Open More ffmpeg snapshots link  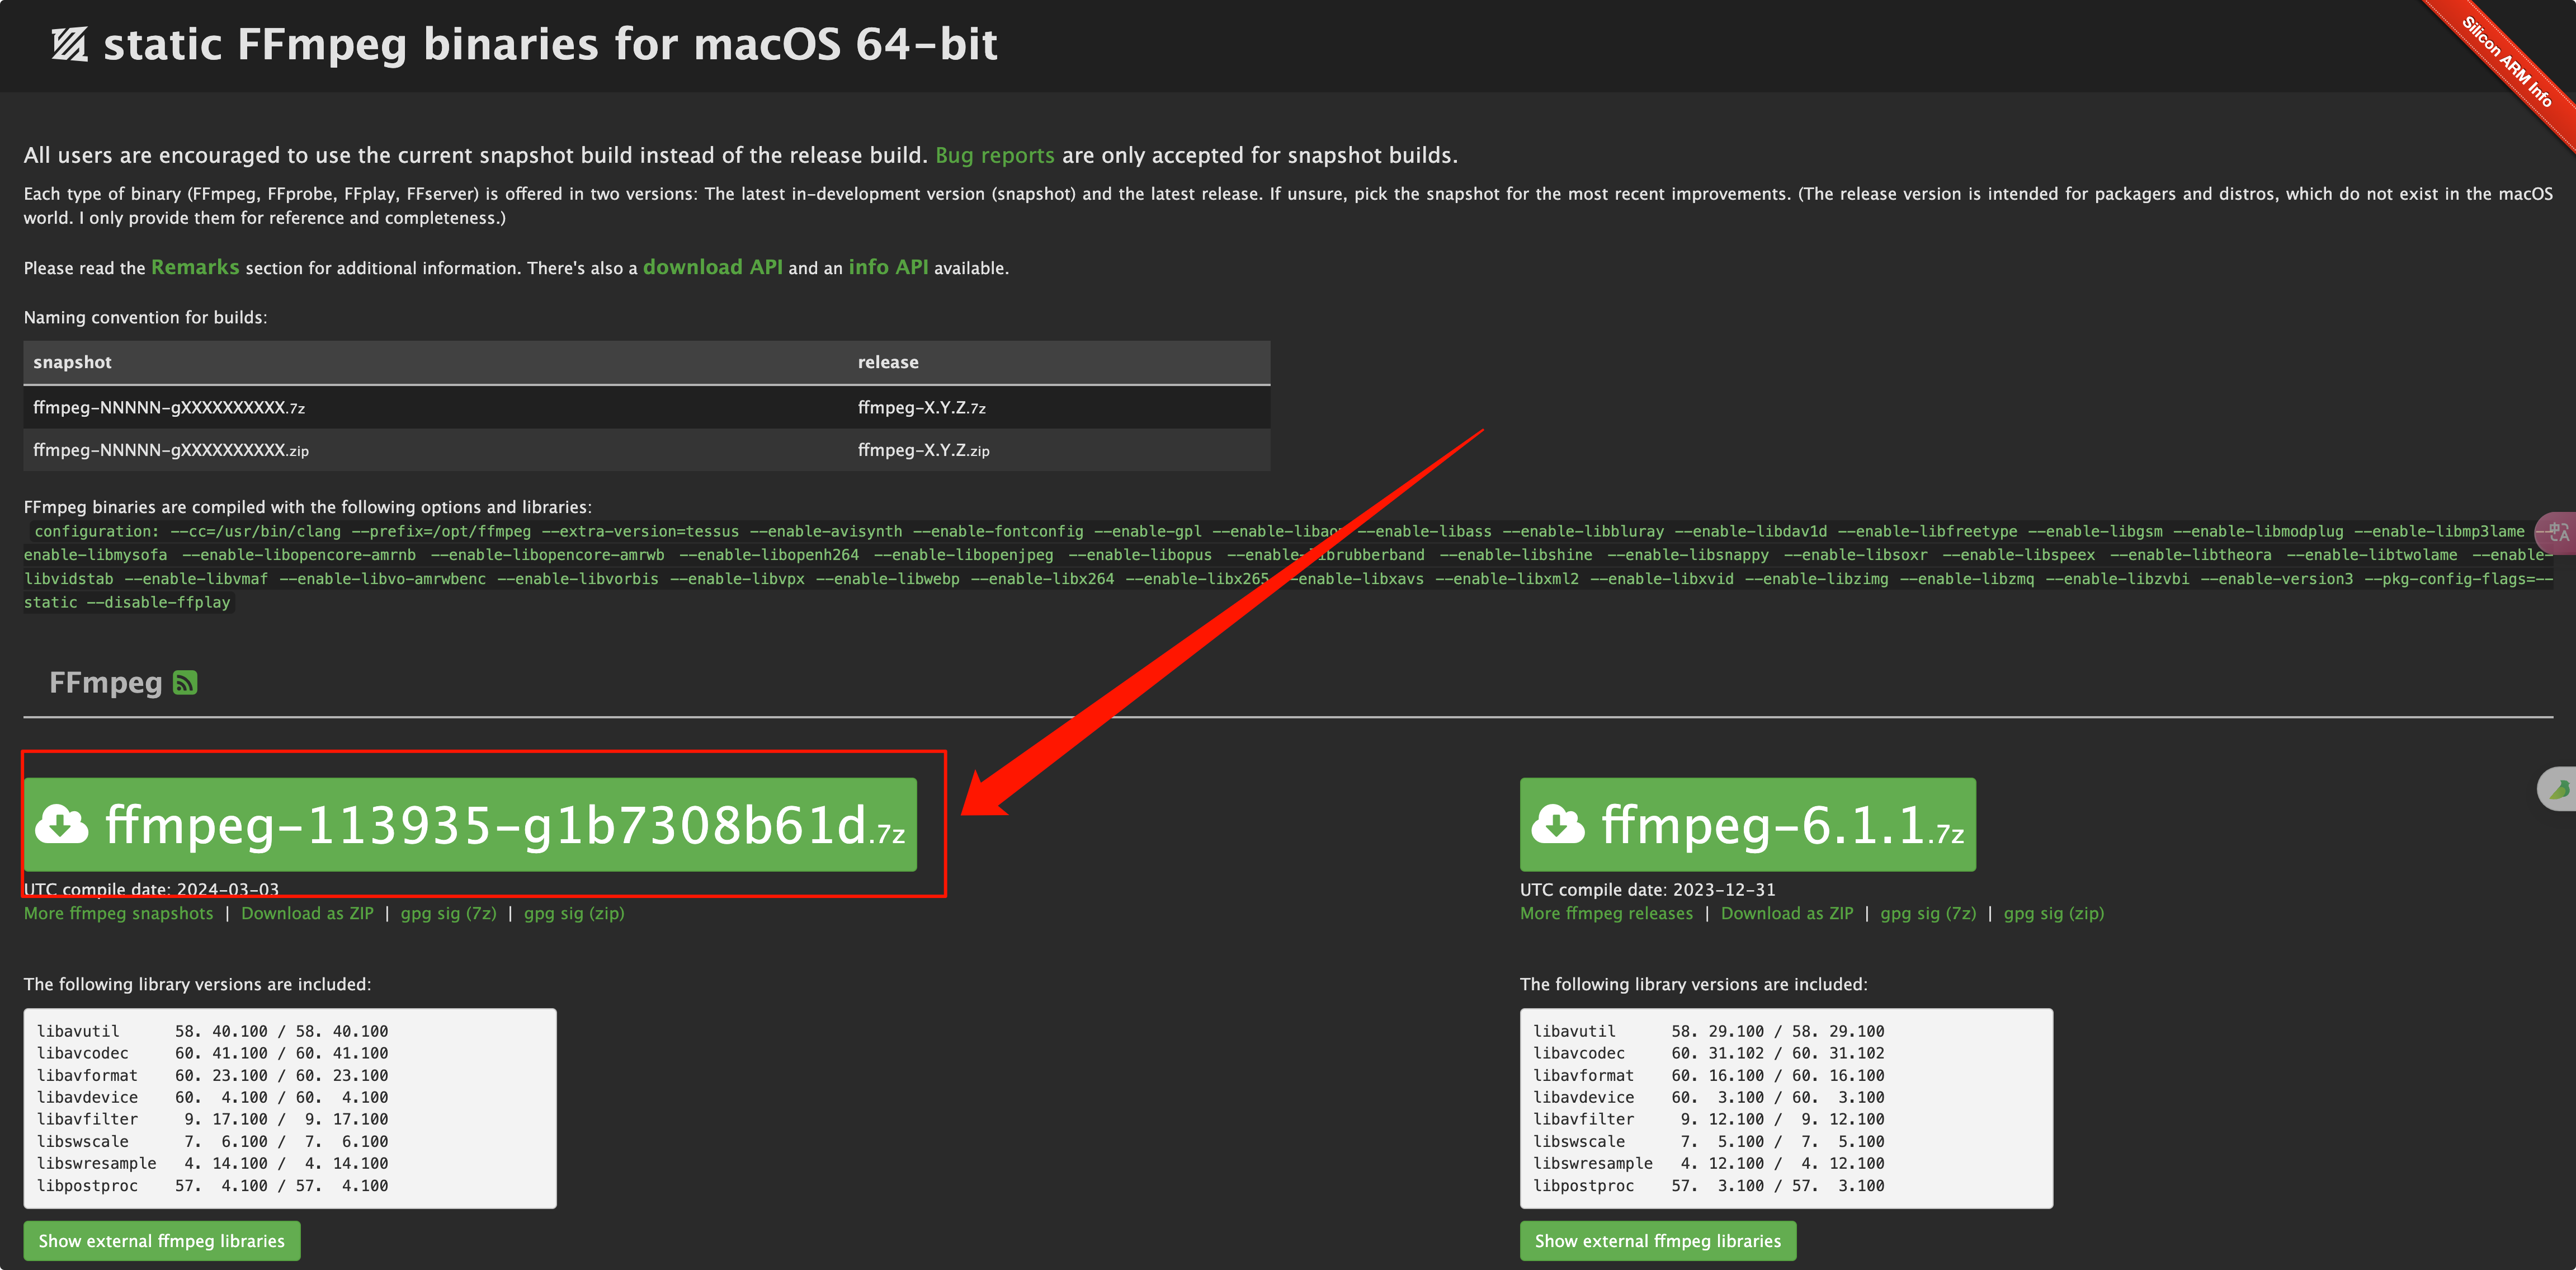click(118, 913)
